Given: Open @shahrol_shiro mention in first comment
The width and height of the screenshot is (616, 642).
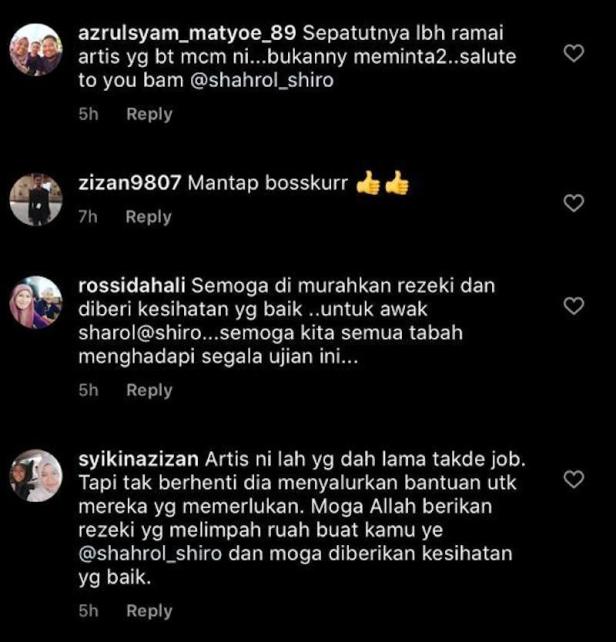Looking at the screenshot, I should (262, 80).
